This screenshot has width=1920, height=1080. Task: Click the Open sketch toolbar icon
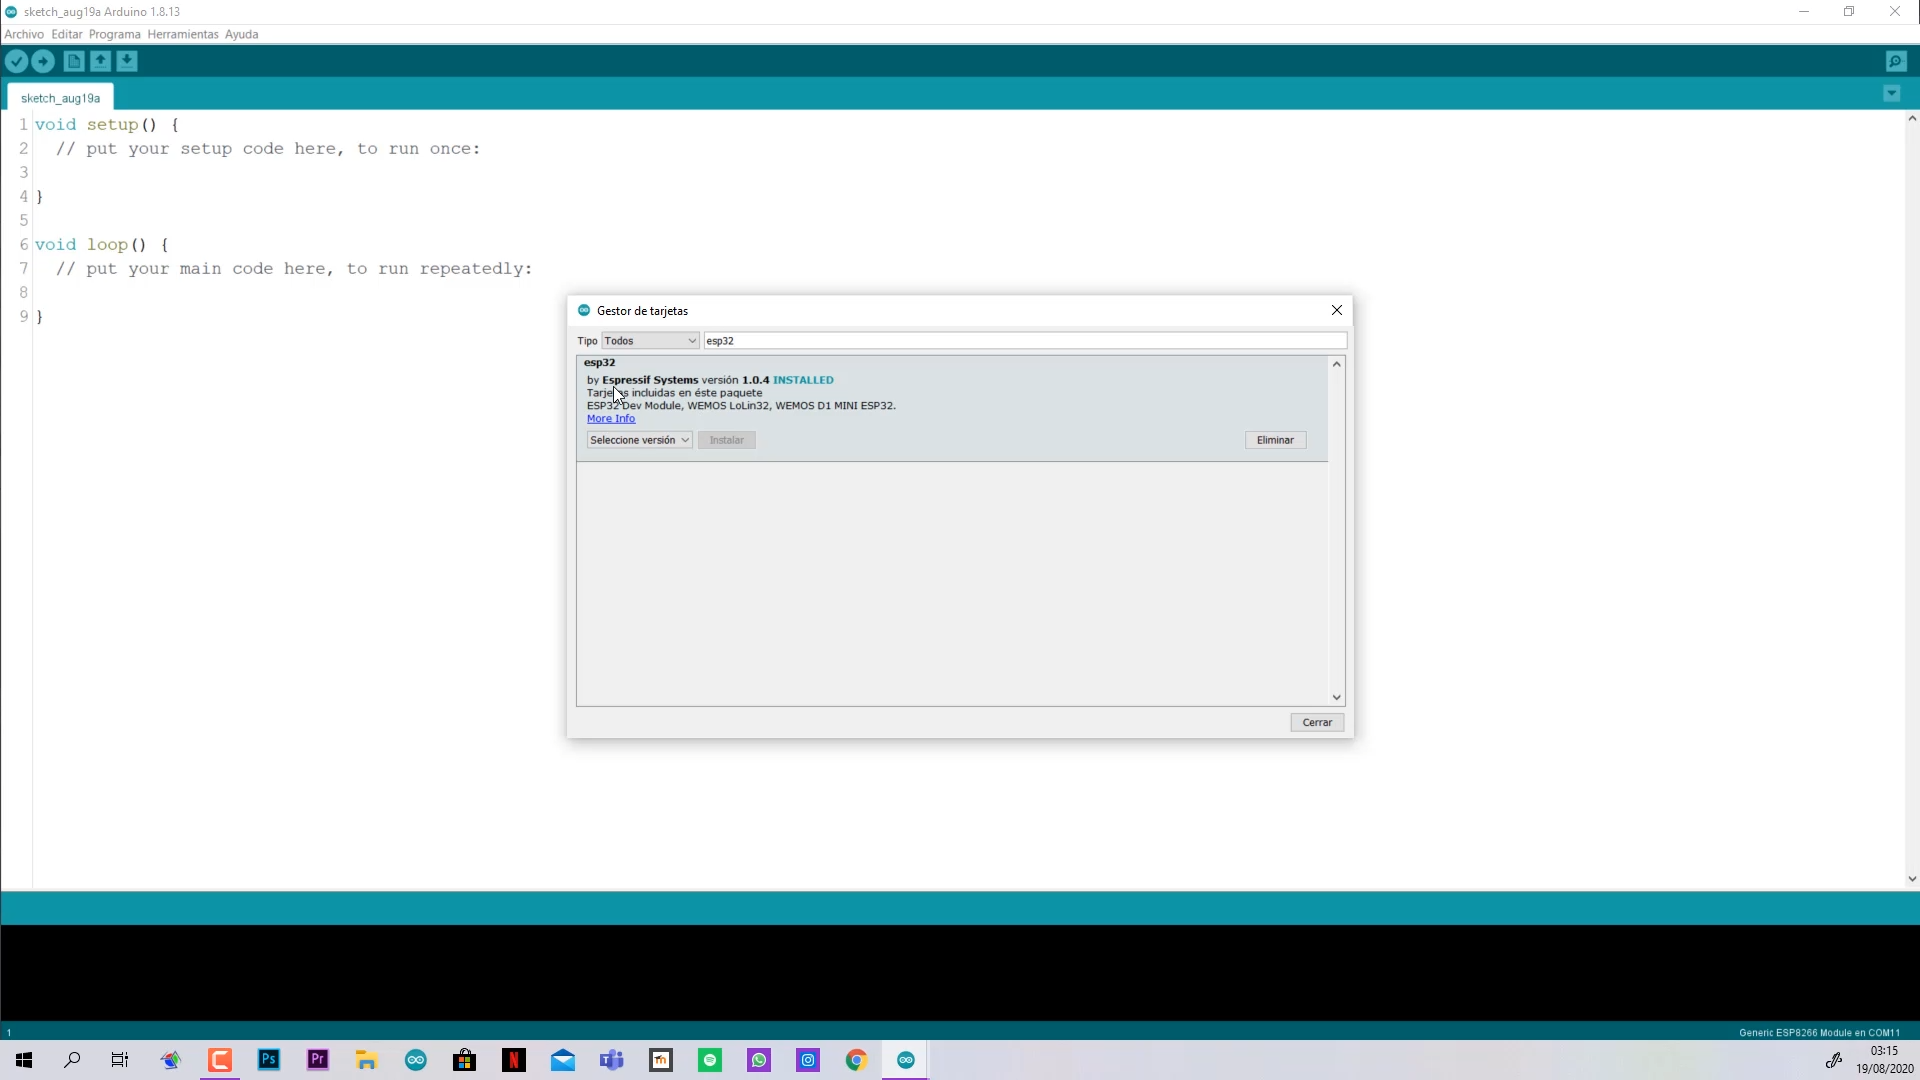point(101,62)
